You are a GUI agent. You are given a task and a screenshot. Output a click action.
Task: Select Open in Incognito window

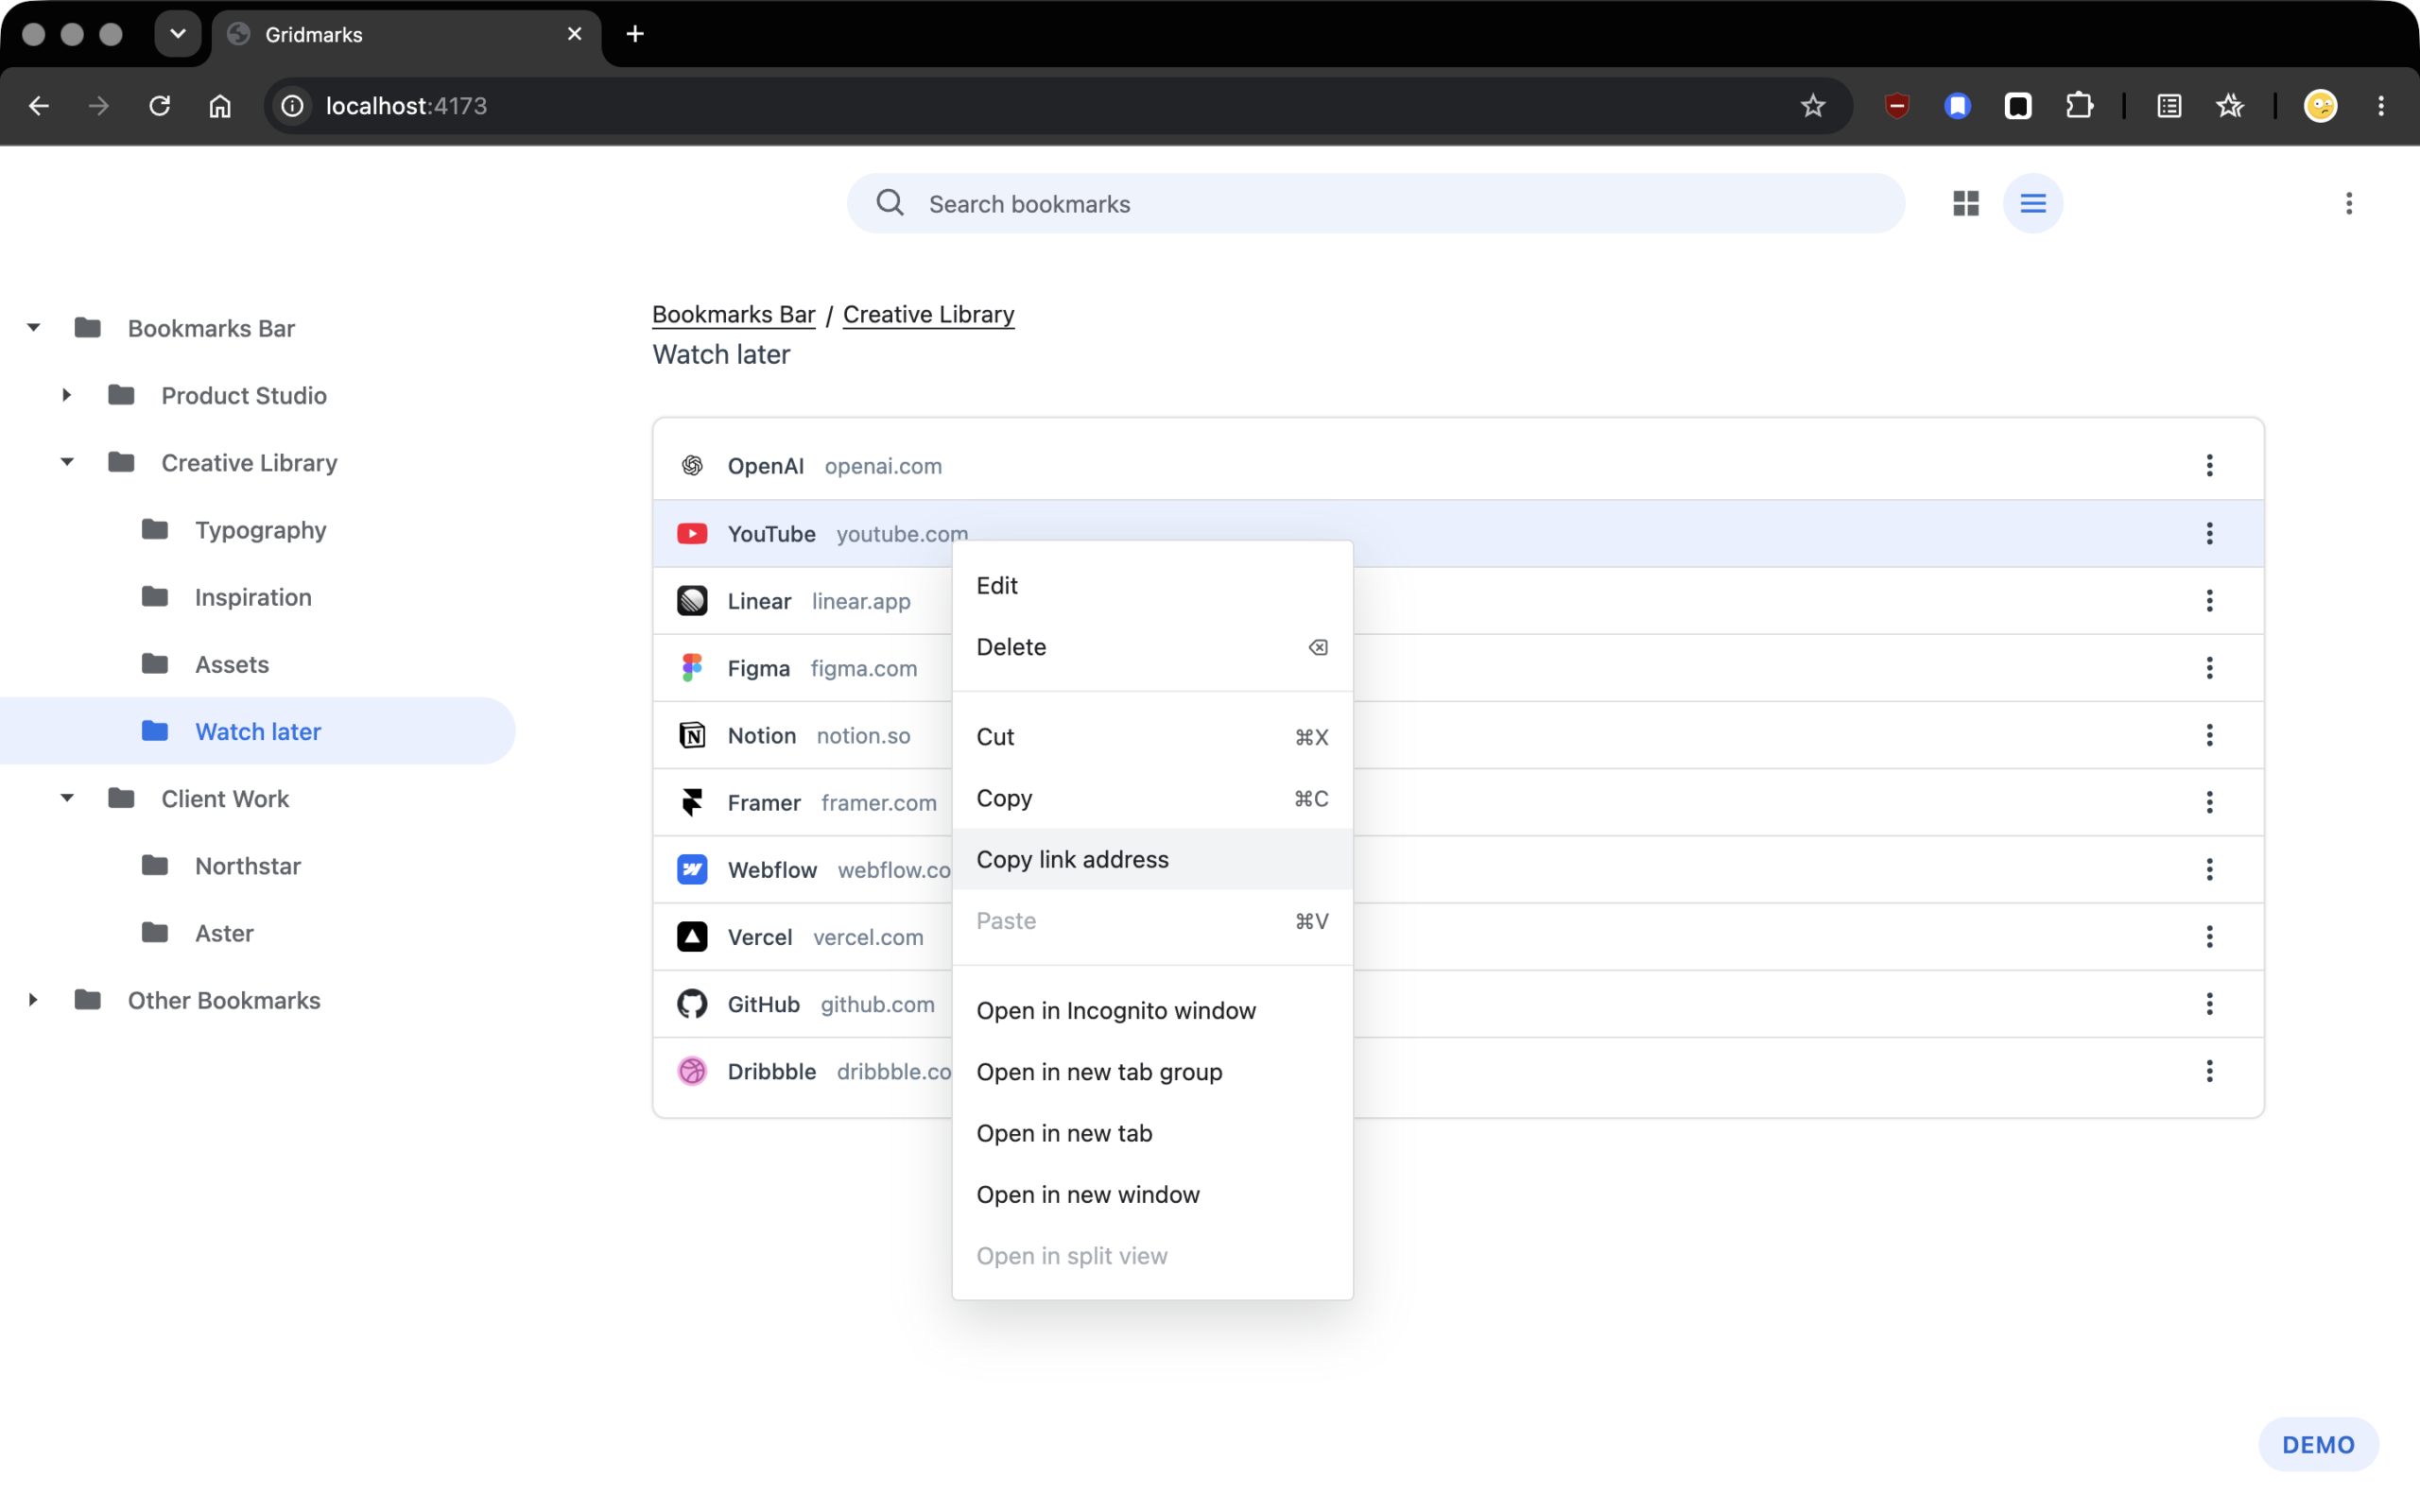coord(1152,1010)
